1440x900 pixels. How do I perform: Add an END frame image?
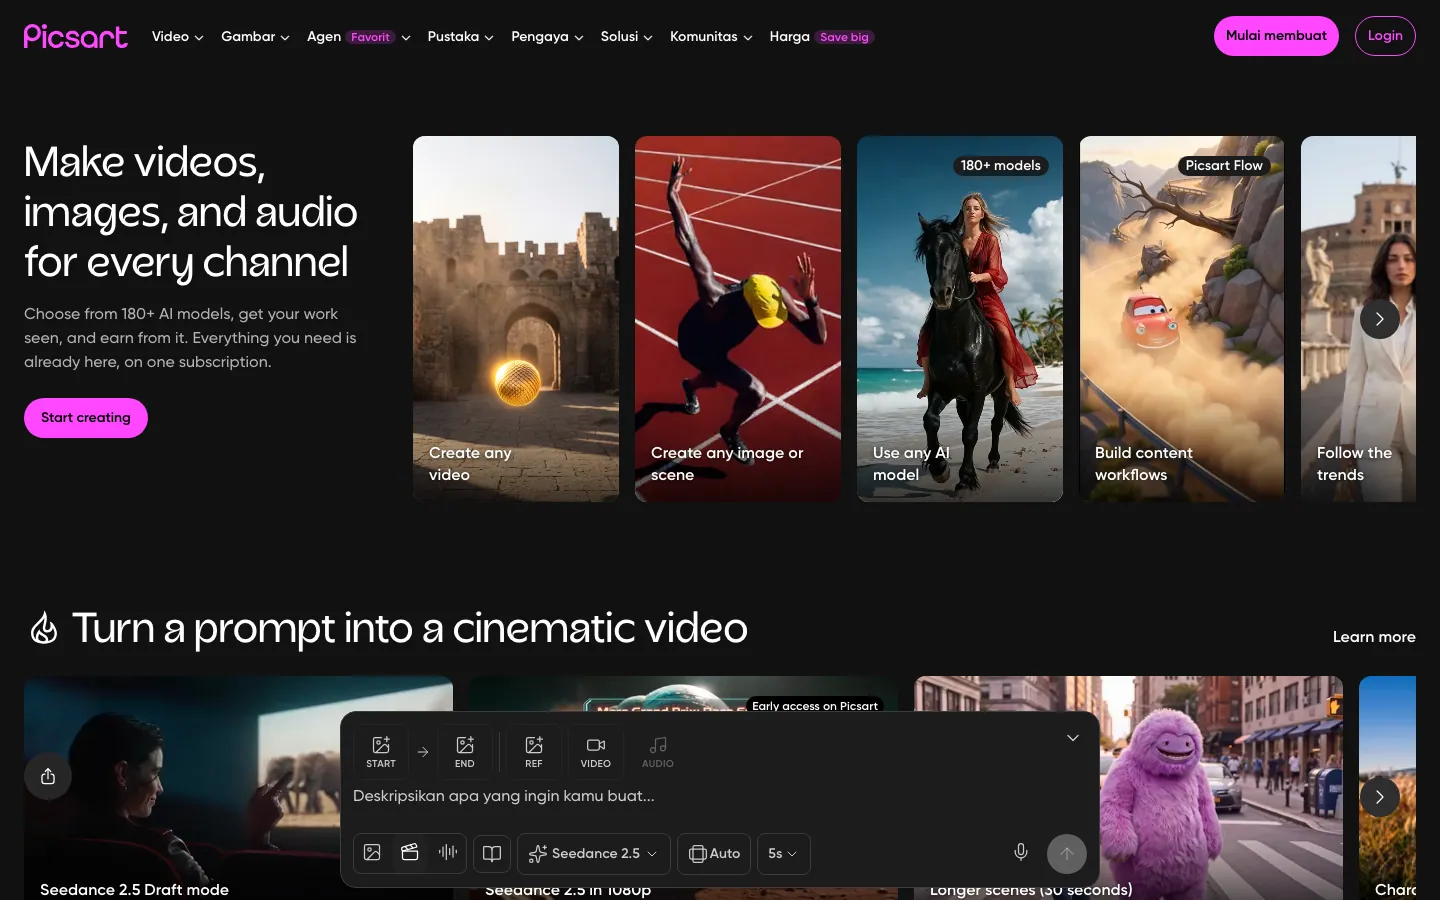(465, 752)
